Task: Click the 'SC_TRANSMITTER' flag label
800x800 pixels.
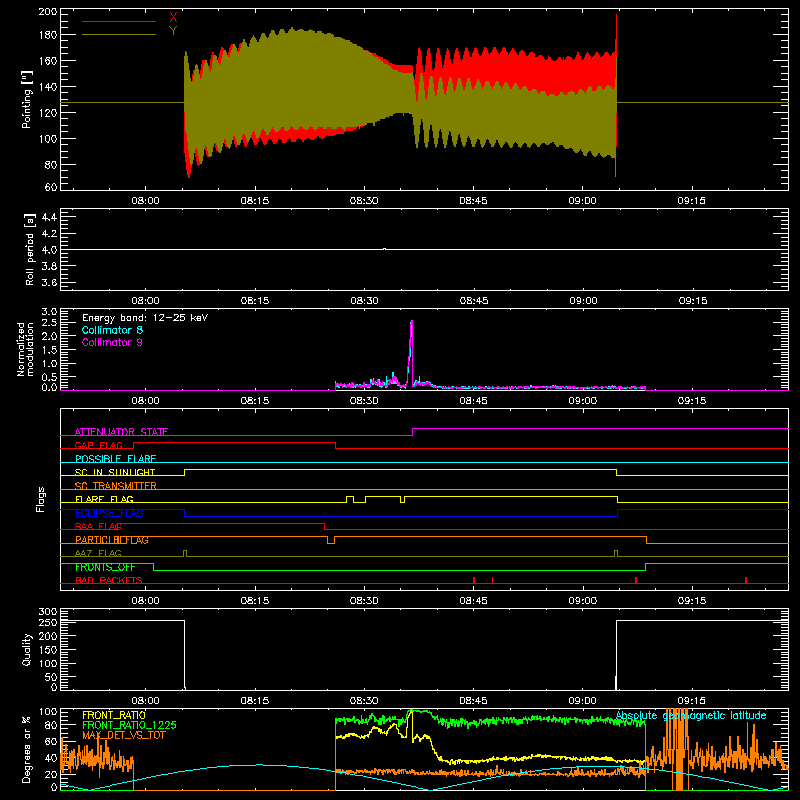Action: coord(115,486)
